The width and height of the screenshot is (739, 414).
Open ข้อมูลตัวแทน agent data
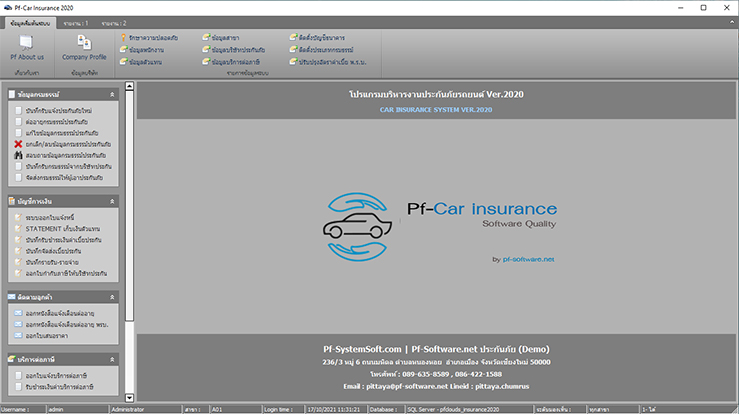click(141, 62)
